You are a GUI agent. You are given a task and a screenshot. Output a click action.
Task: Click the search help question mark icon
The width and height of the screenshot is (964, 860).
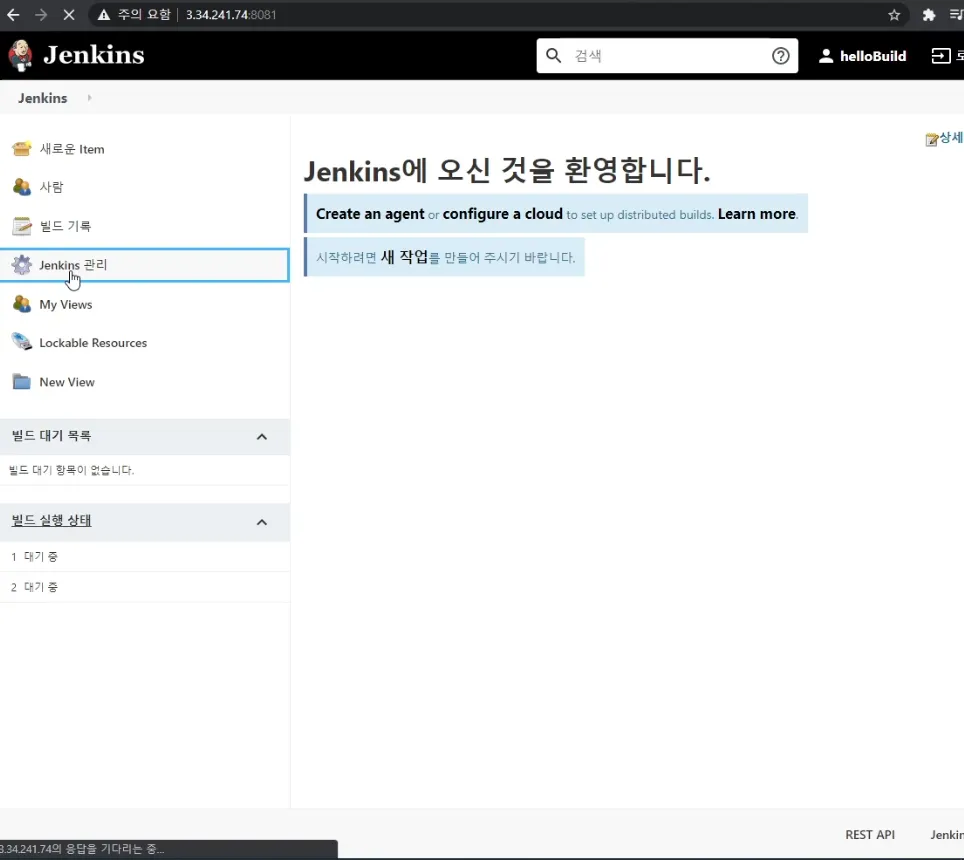click(781, 56)
